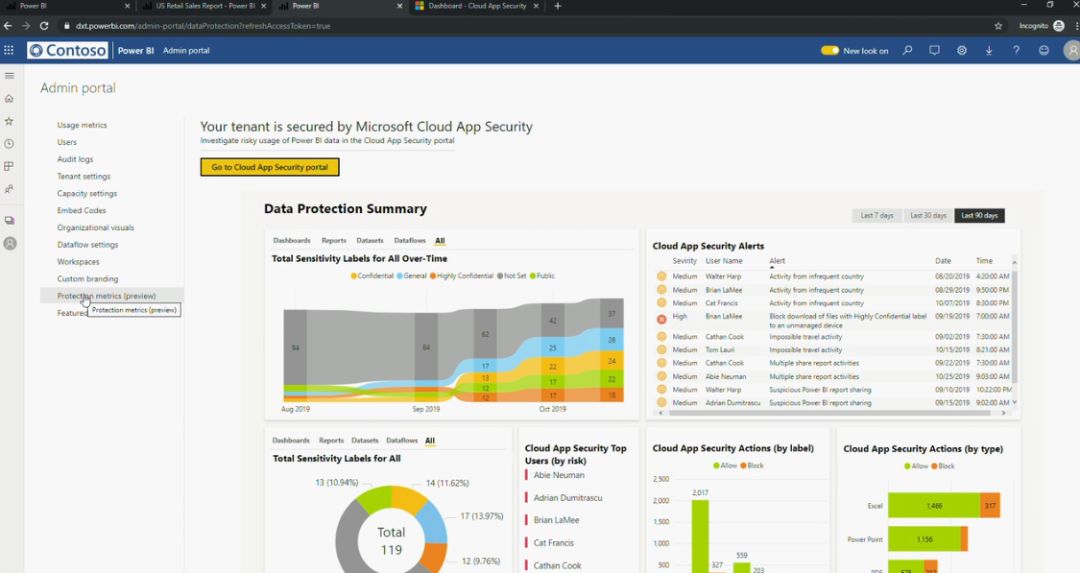This screenshot has height=573, width=1080.
Task: Open the settings gear in Power BI header
Action: pos(962,50)
